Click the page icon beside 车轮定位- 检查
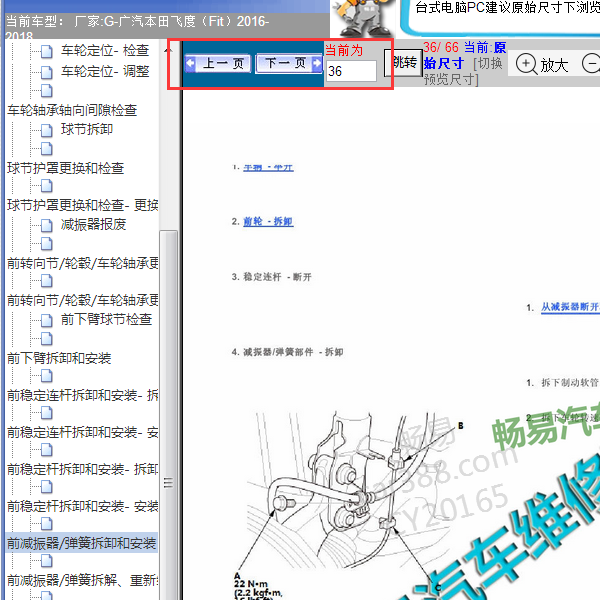 [47, 51]
